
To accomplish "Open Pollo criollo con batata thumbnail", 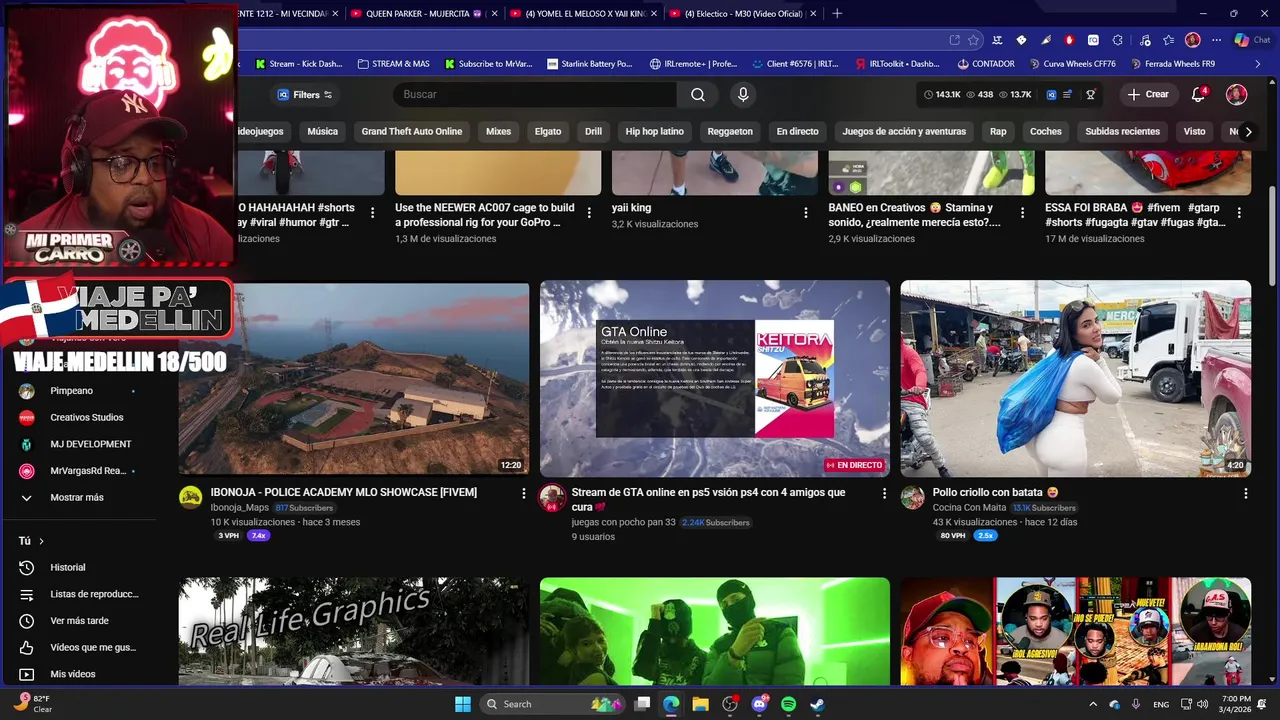I will (x=1076, y=378).
